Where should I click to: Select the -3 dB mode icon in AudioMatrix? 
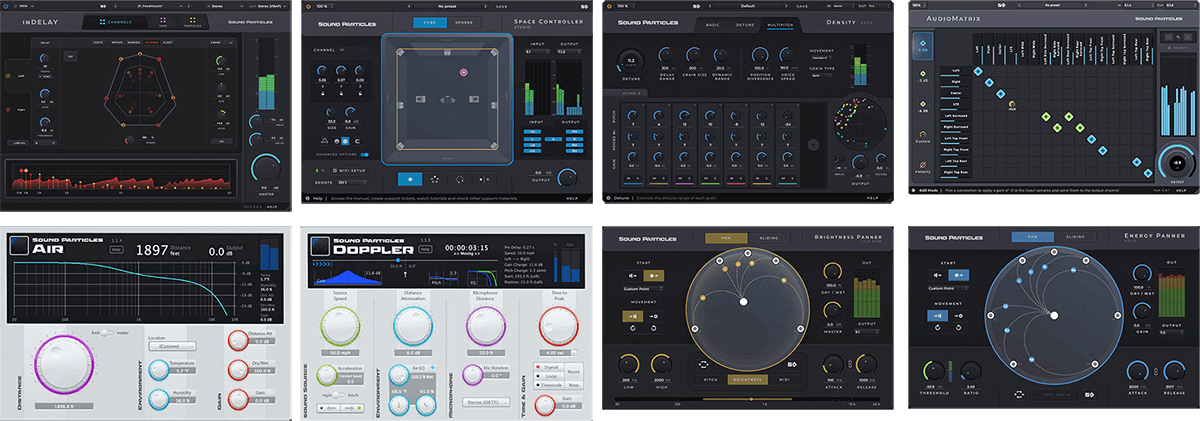click(x=922, y=77)
